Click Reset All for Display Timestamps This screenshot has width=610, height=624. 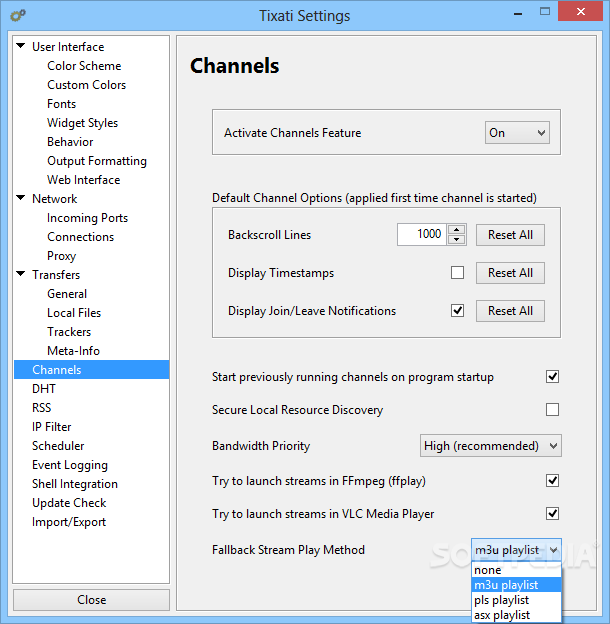coord(510,273)
